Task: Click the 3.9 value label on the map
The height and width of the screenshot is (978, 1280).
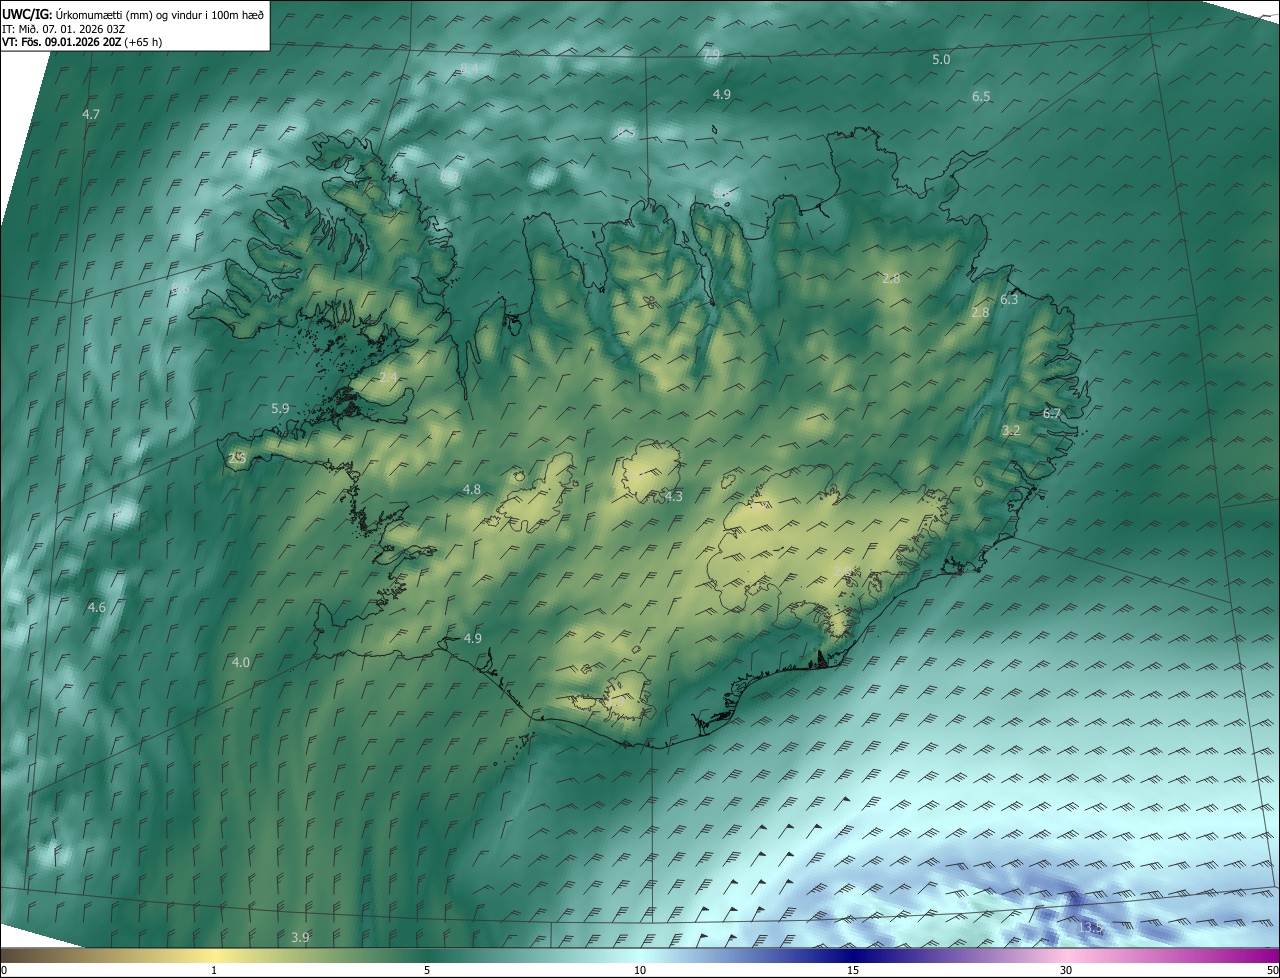Action: (300, 937)
